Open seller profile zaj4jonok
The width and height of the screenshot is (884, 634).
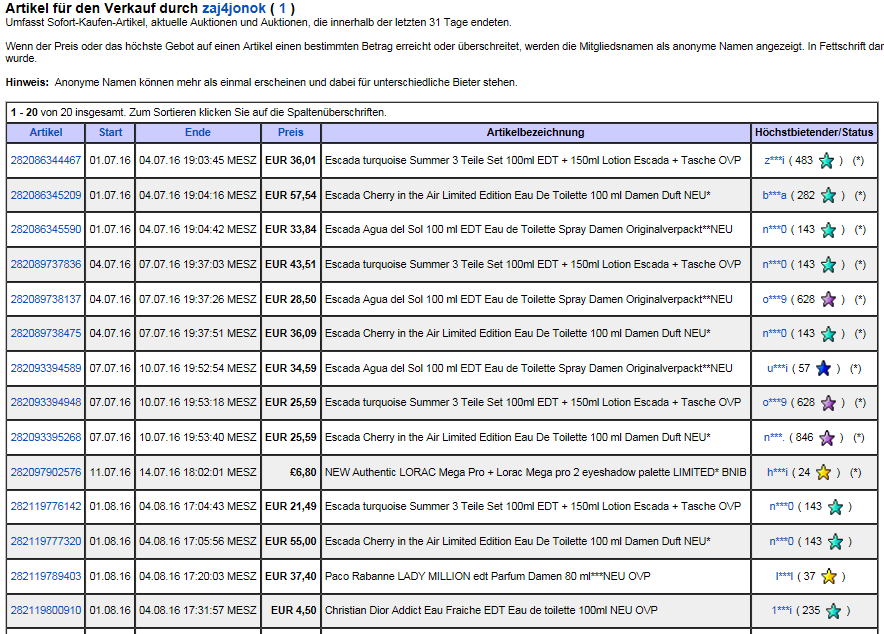point(234,8)
